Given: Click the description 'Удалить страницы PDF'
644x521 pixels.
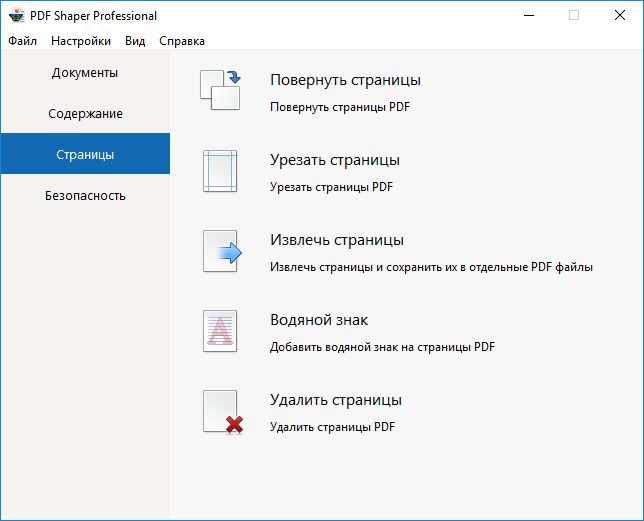Looking at the screenshot, I should tap(333, 427).
